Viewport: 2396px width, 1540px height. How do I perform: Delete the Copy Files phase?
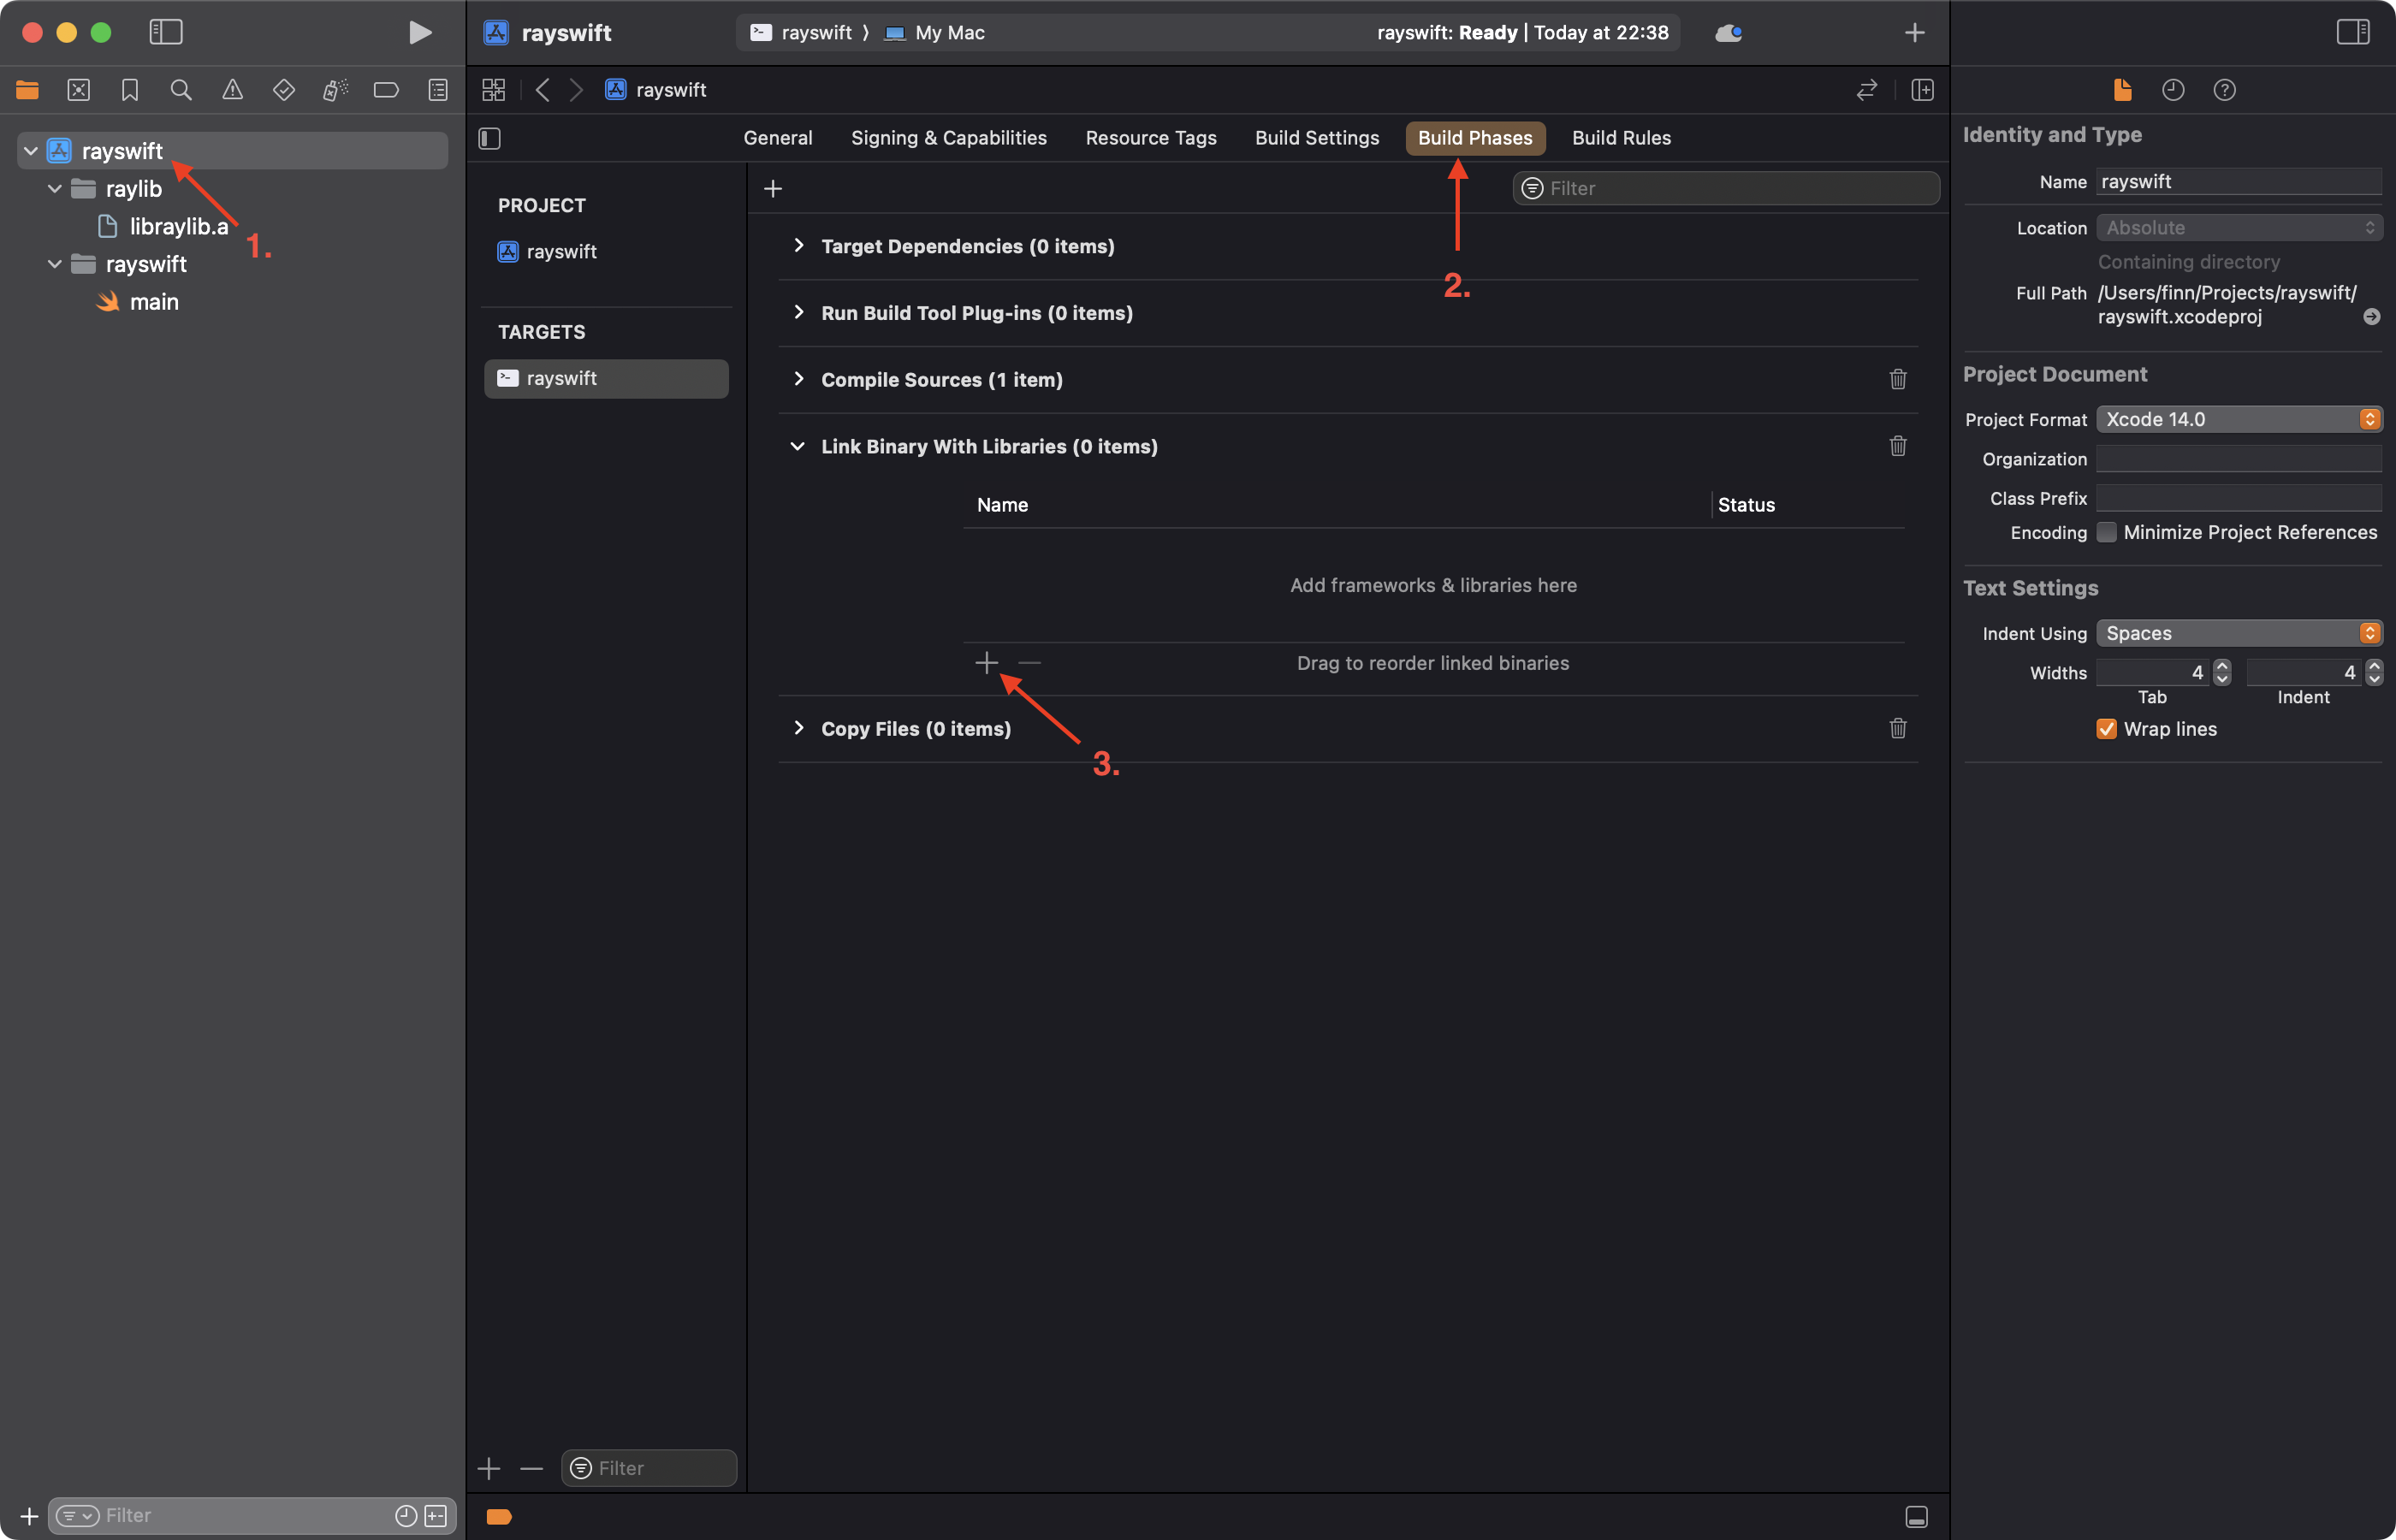click(x=1898, y=728)
